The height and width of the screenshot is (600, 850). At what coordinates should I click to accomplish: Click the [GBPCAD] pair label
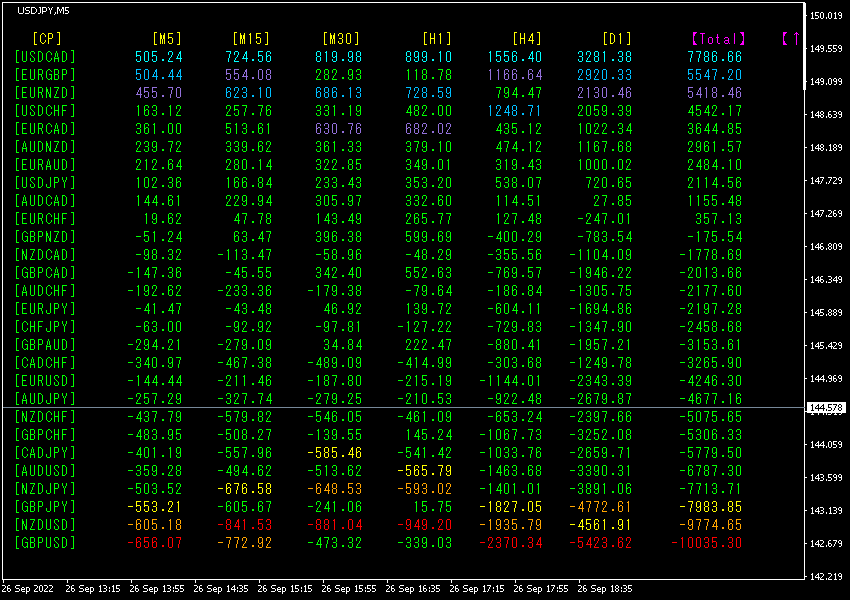(46, 273)
